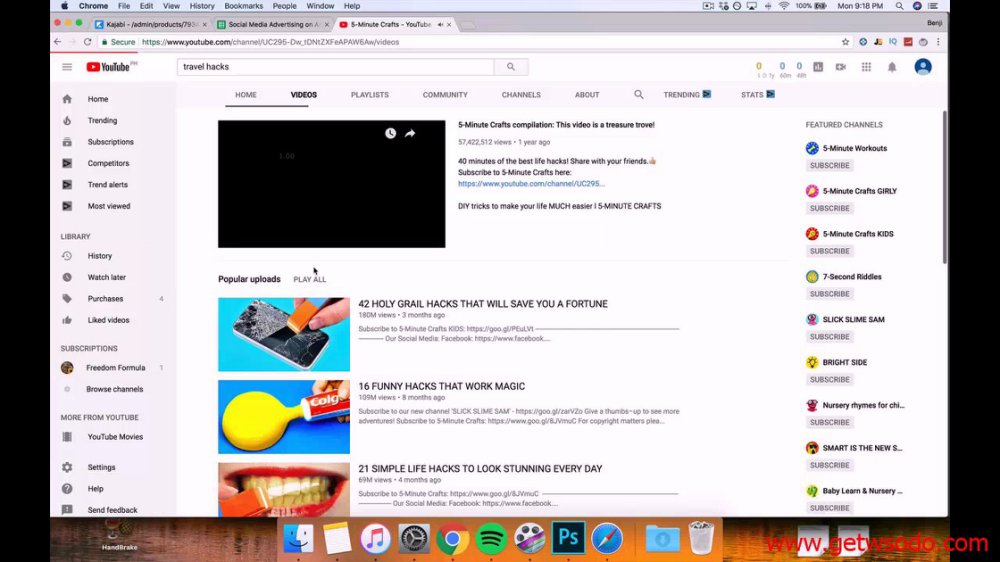The height and width of the screenshot is (562, 1000).
Task: Open the 5-Minute Crafts channel link
Action: (x=531, y=184)
